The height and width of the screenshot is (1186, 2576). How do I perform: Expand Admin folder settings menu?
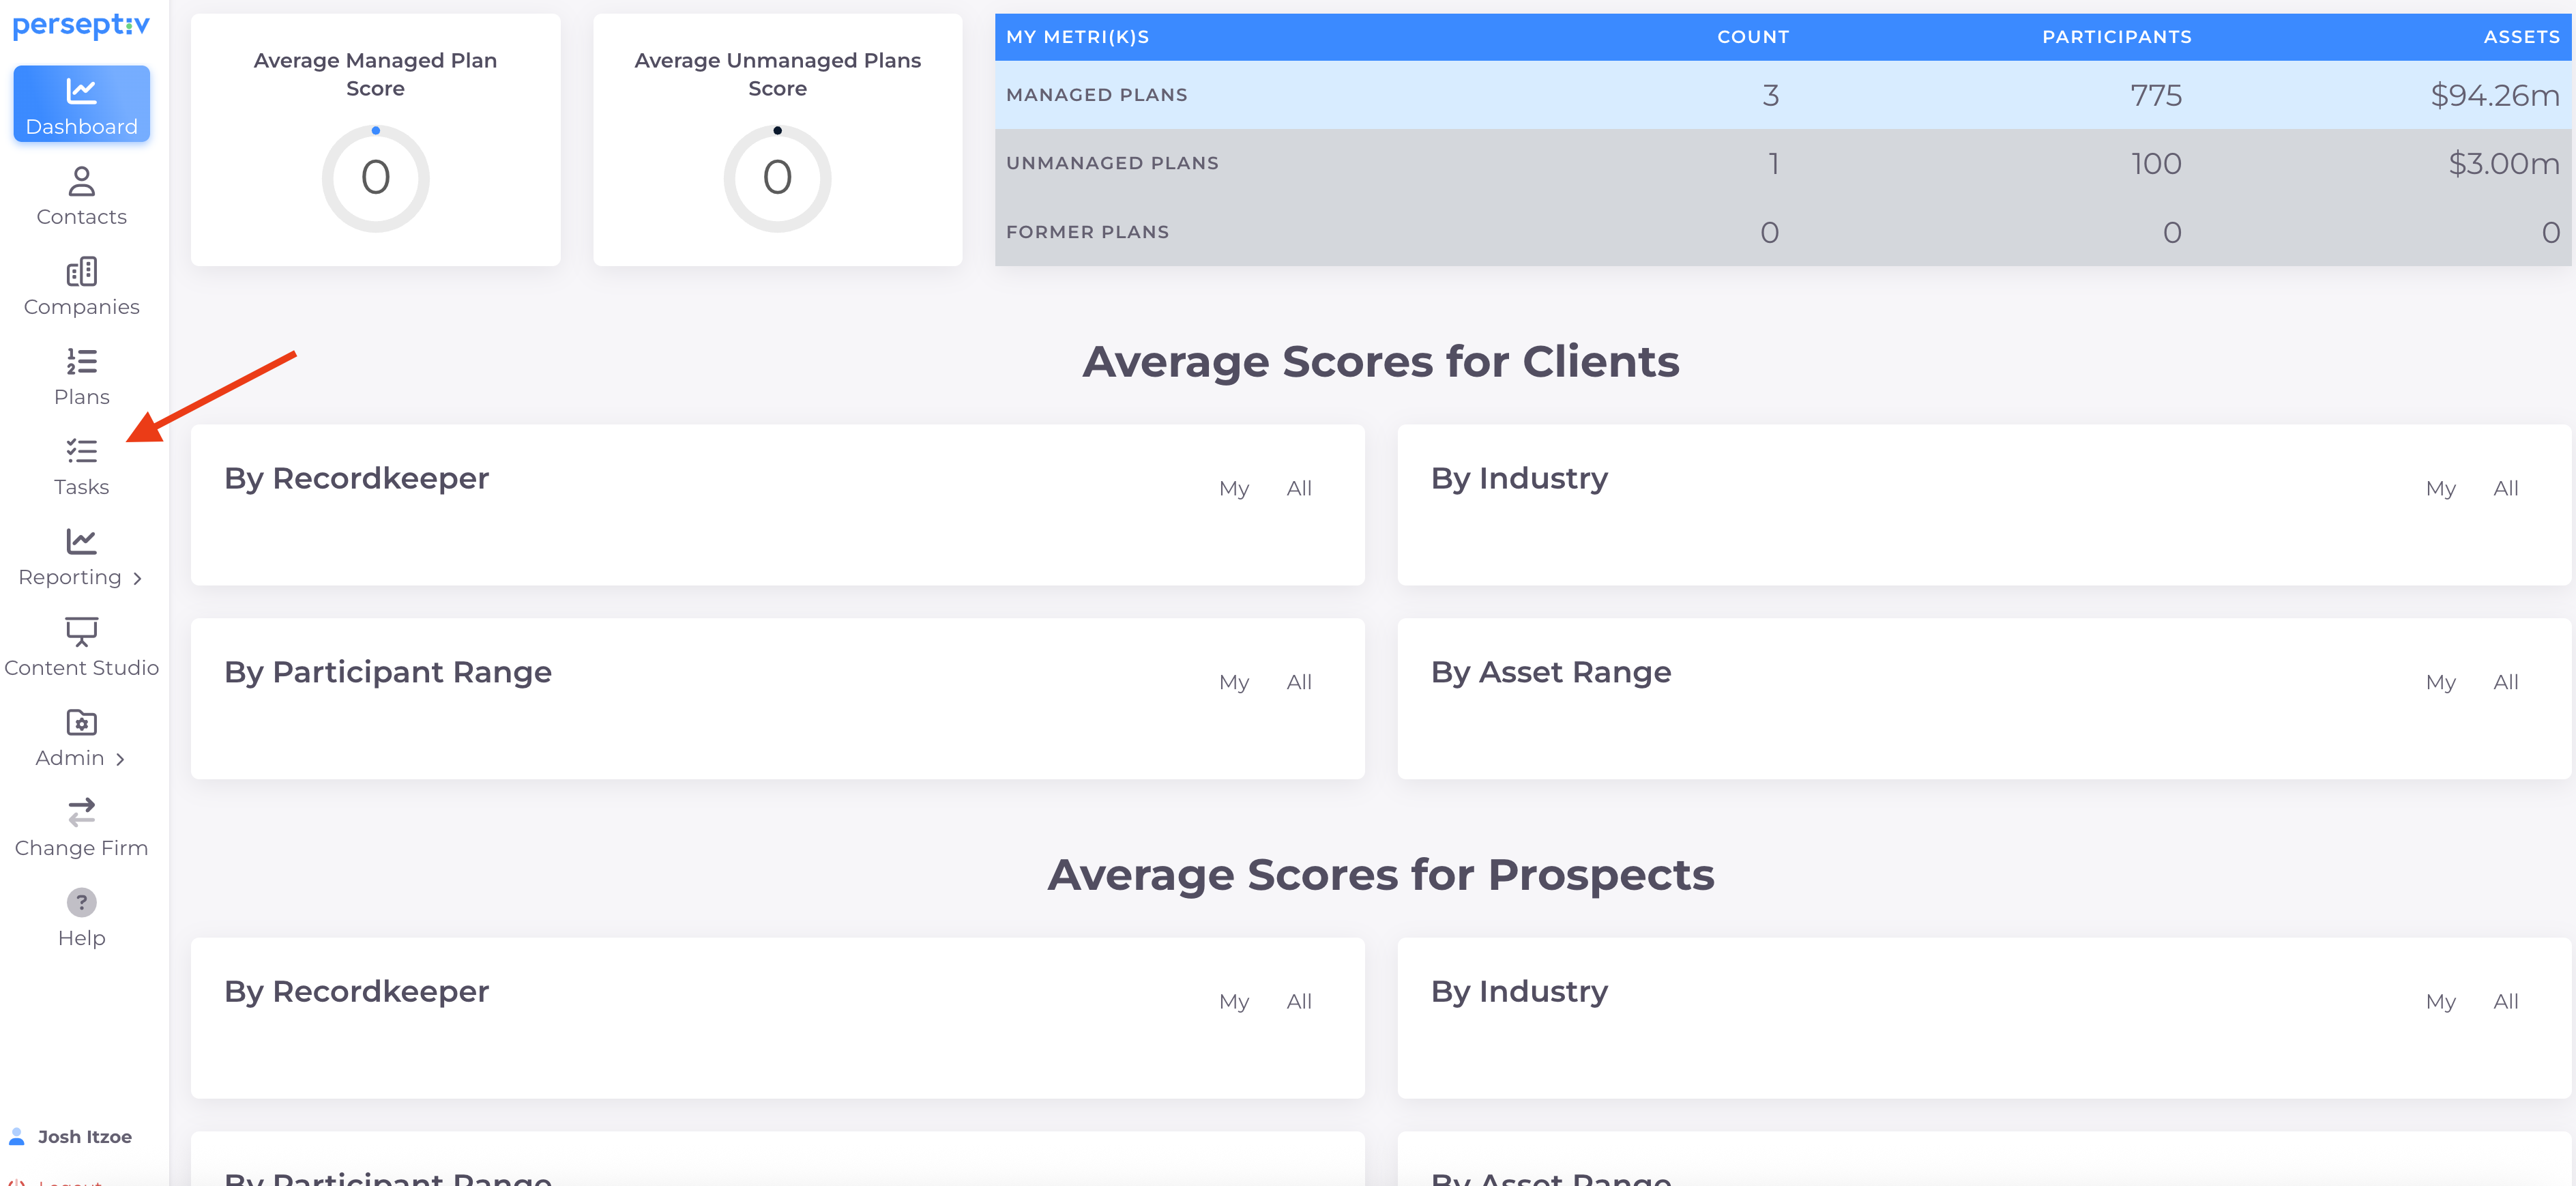[81, 722]
